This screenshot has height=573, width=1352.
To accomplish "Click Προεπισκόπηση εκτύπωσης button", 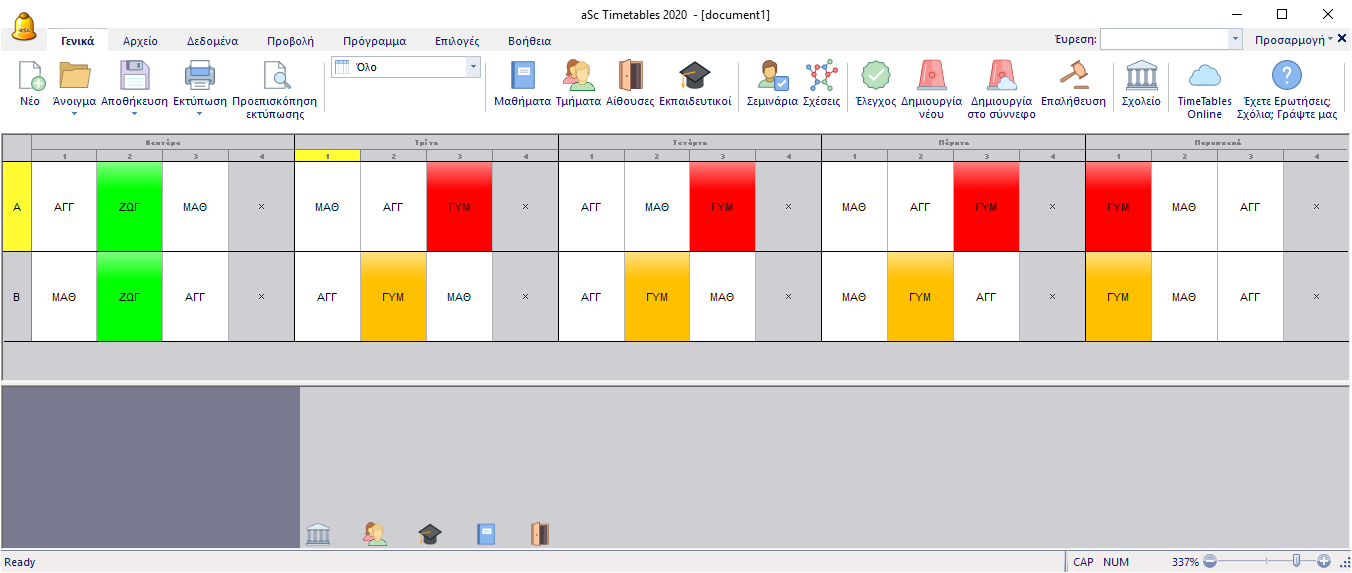I will [274, 85].
